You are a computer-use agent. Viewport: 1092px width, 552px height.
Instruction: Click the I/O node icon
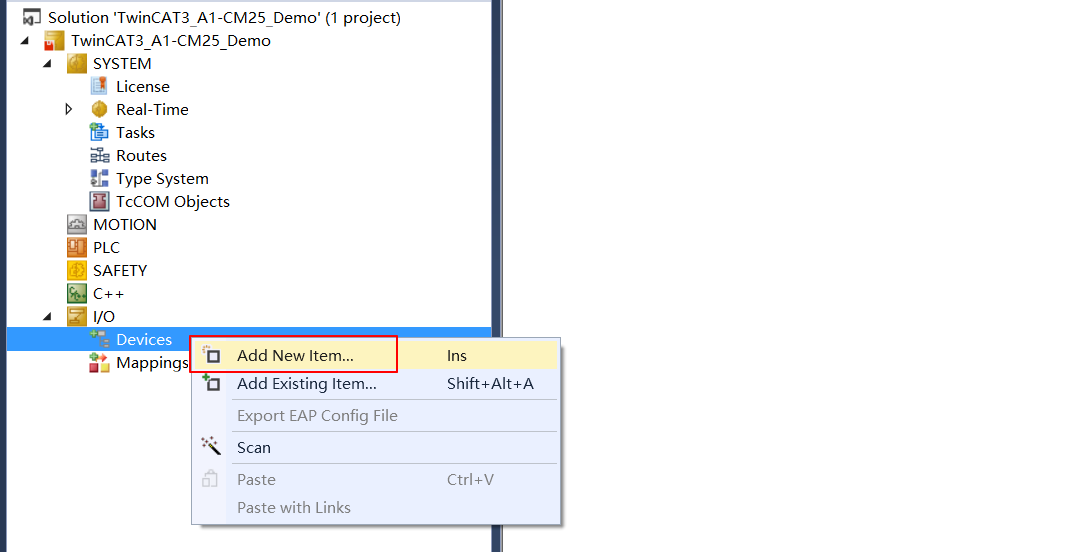pyautogui.click(x=77, y=316)
